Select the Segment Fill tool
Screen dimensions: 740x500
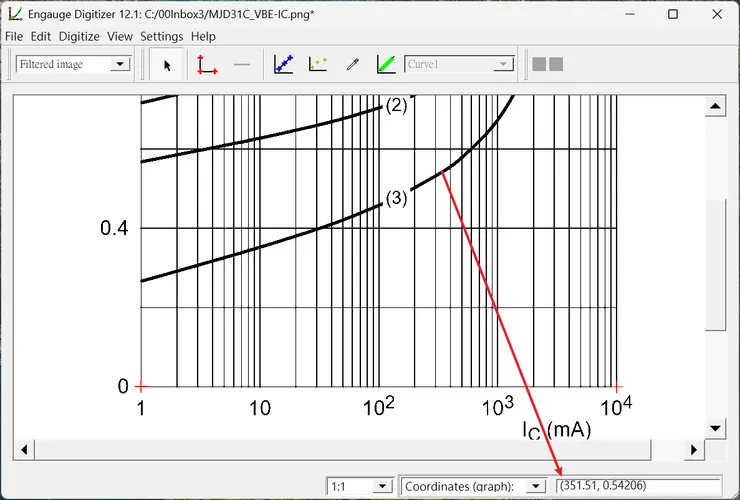click(386, 65)
